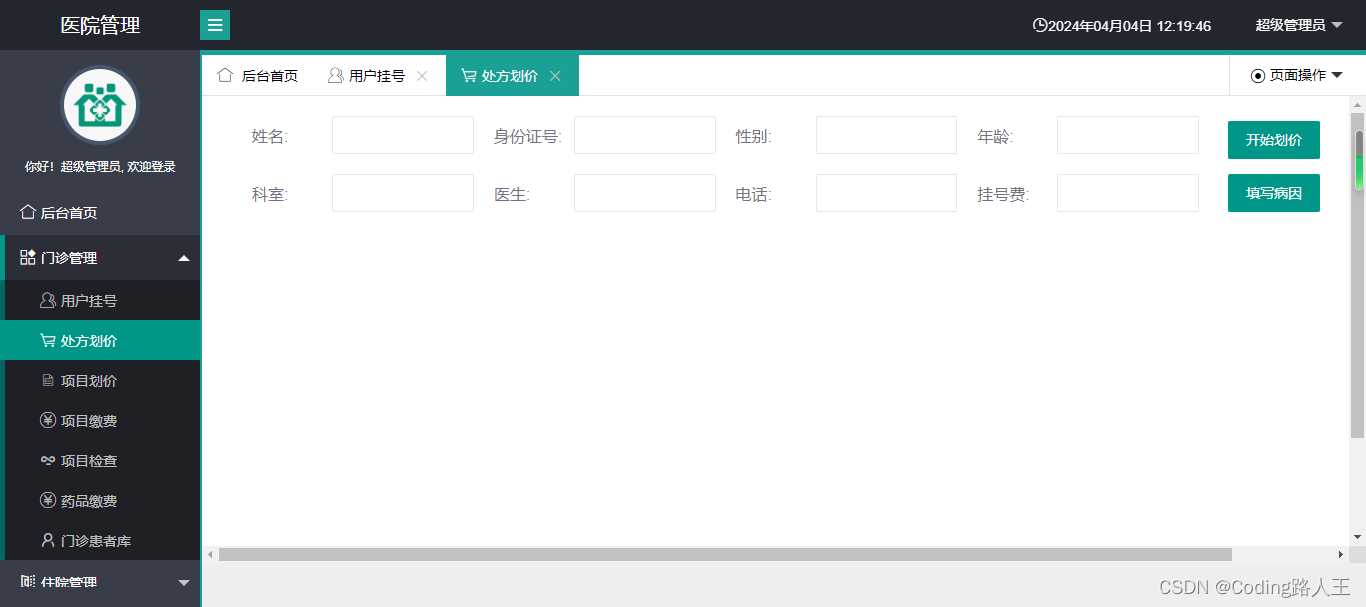Image resolution: width=1366 pixels, height=607 pixels.
Task: Click the target icon beside 页面操作
Action: 1258,75
